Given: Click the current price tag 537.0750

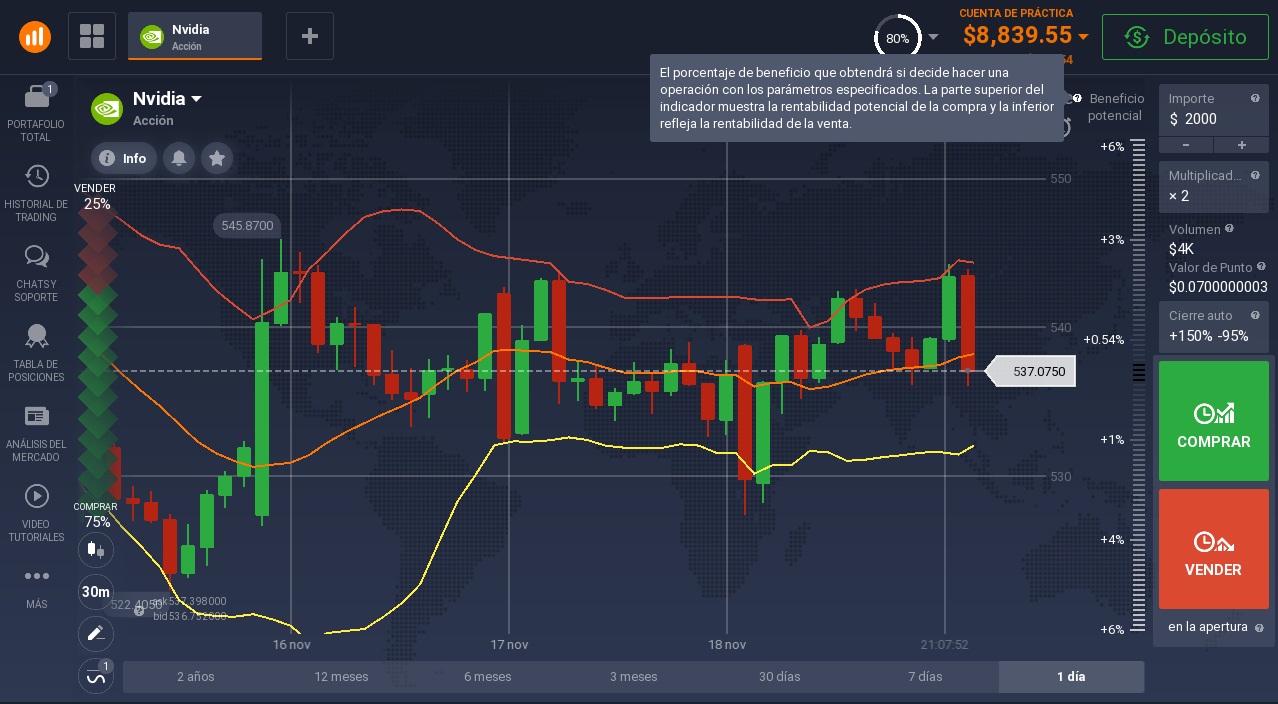Looking at the screenshot, I should click(x=1031, y=372).
